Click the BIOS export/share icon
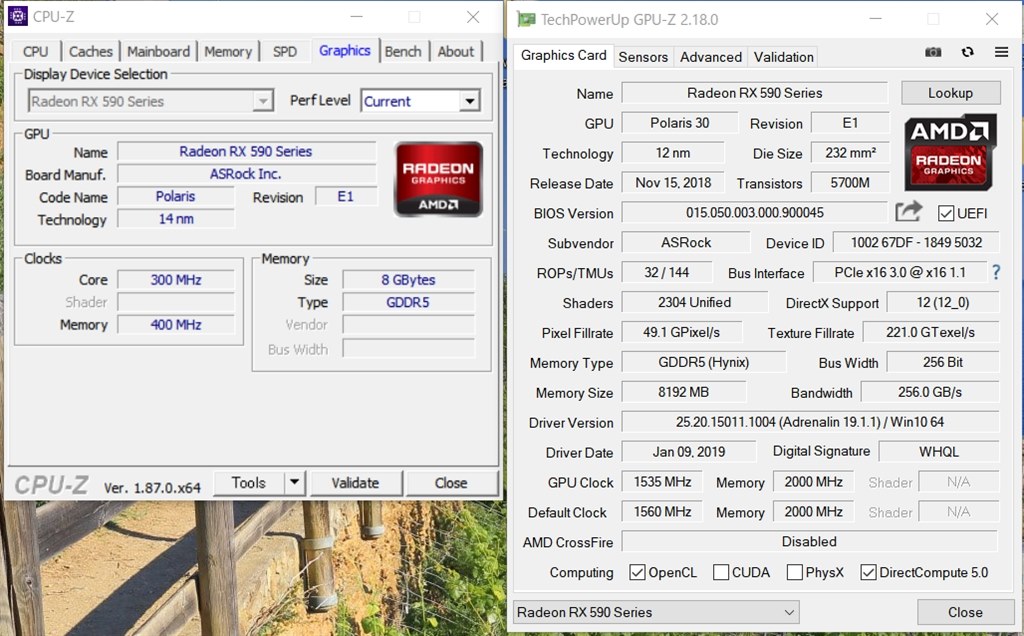 tap(908, 211)
